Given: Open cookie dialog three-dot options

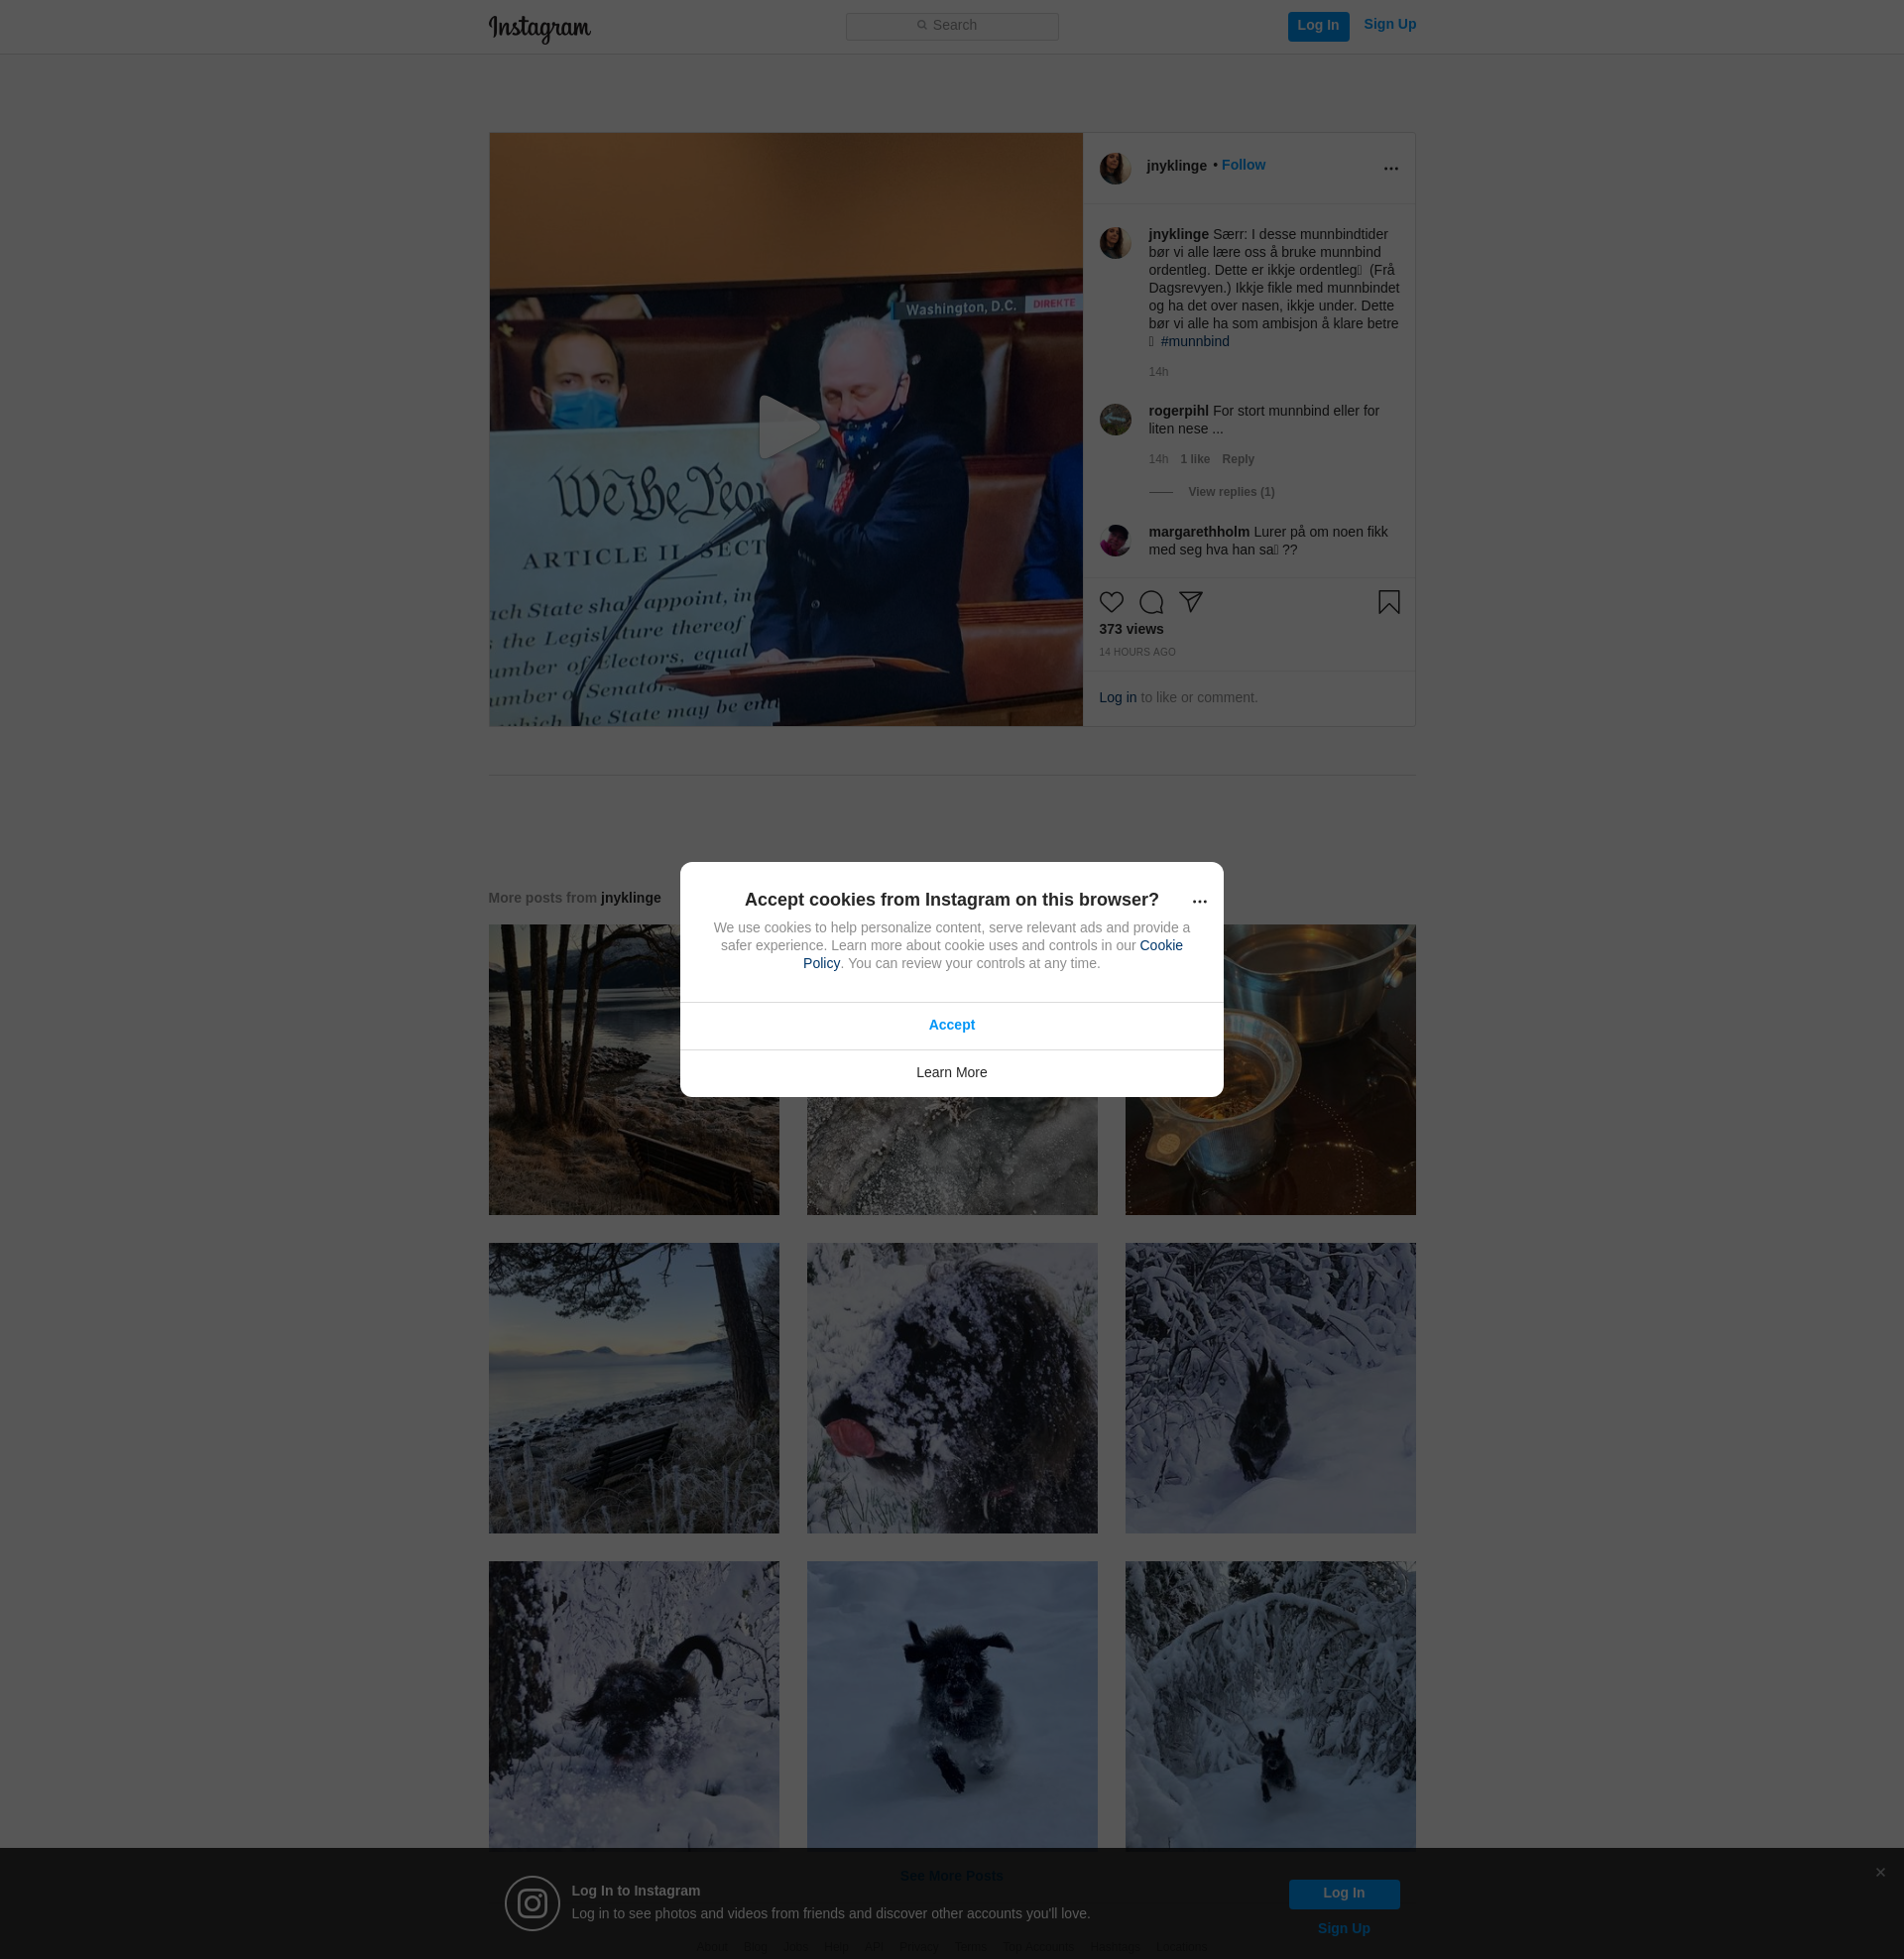Looking at the screenshot, I should coord(1199,902).
